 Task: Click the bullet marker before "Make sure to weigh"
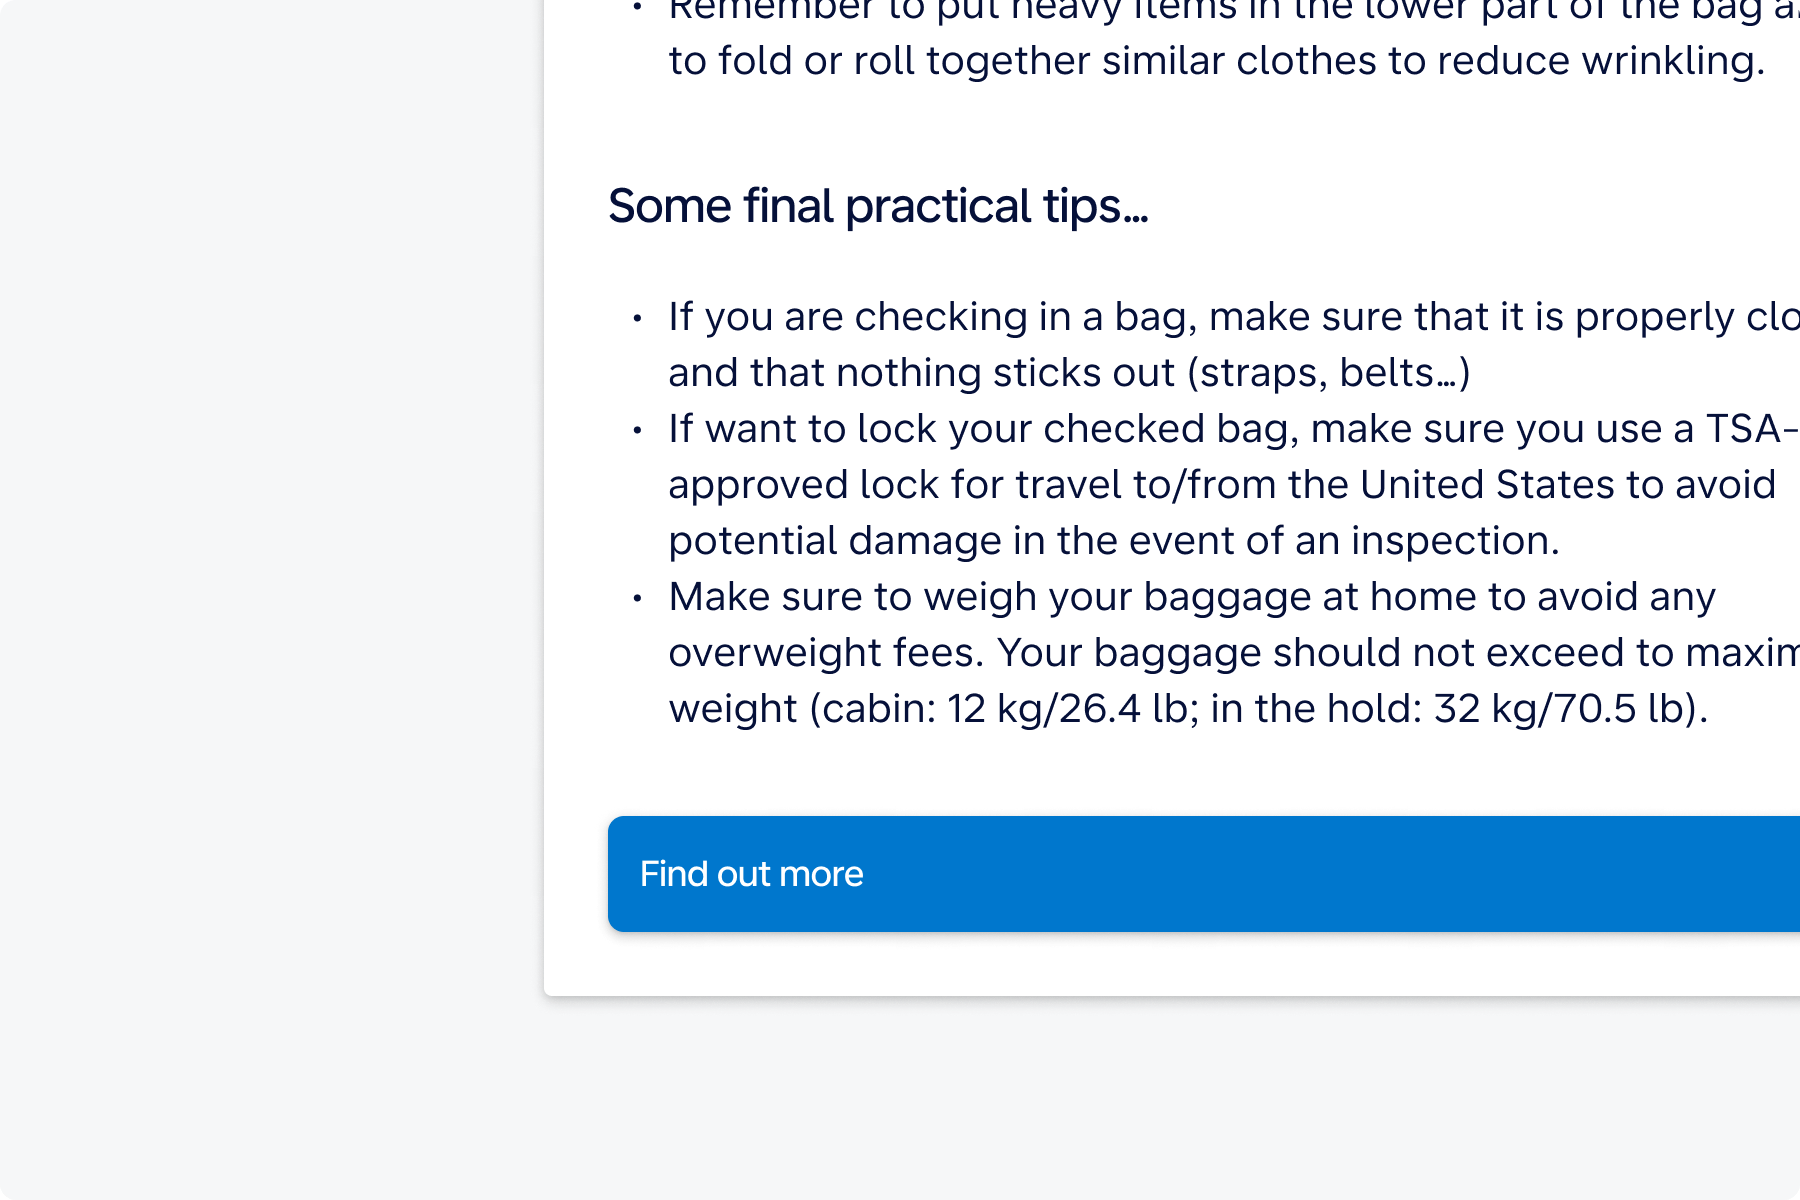[x=637, y=599]
